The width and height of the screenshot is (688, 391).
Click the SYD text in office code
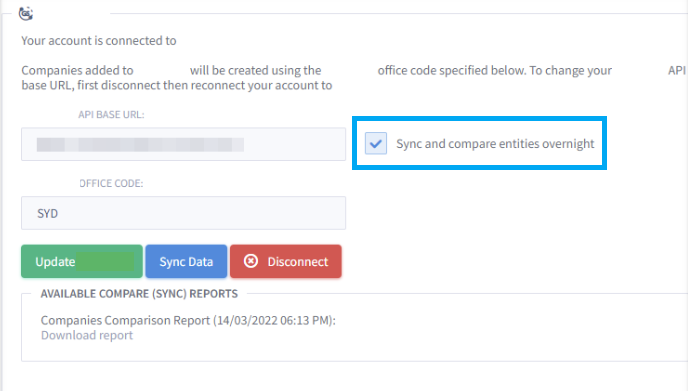coord(47,214)
